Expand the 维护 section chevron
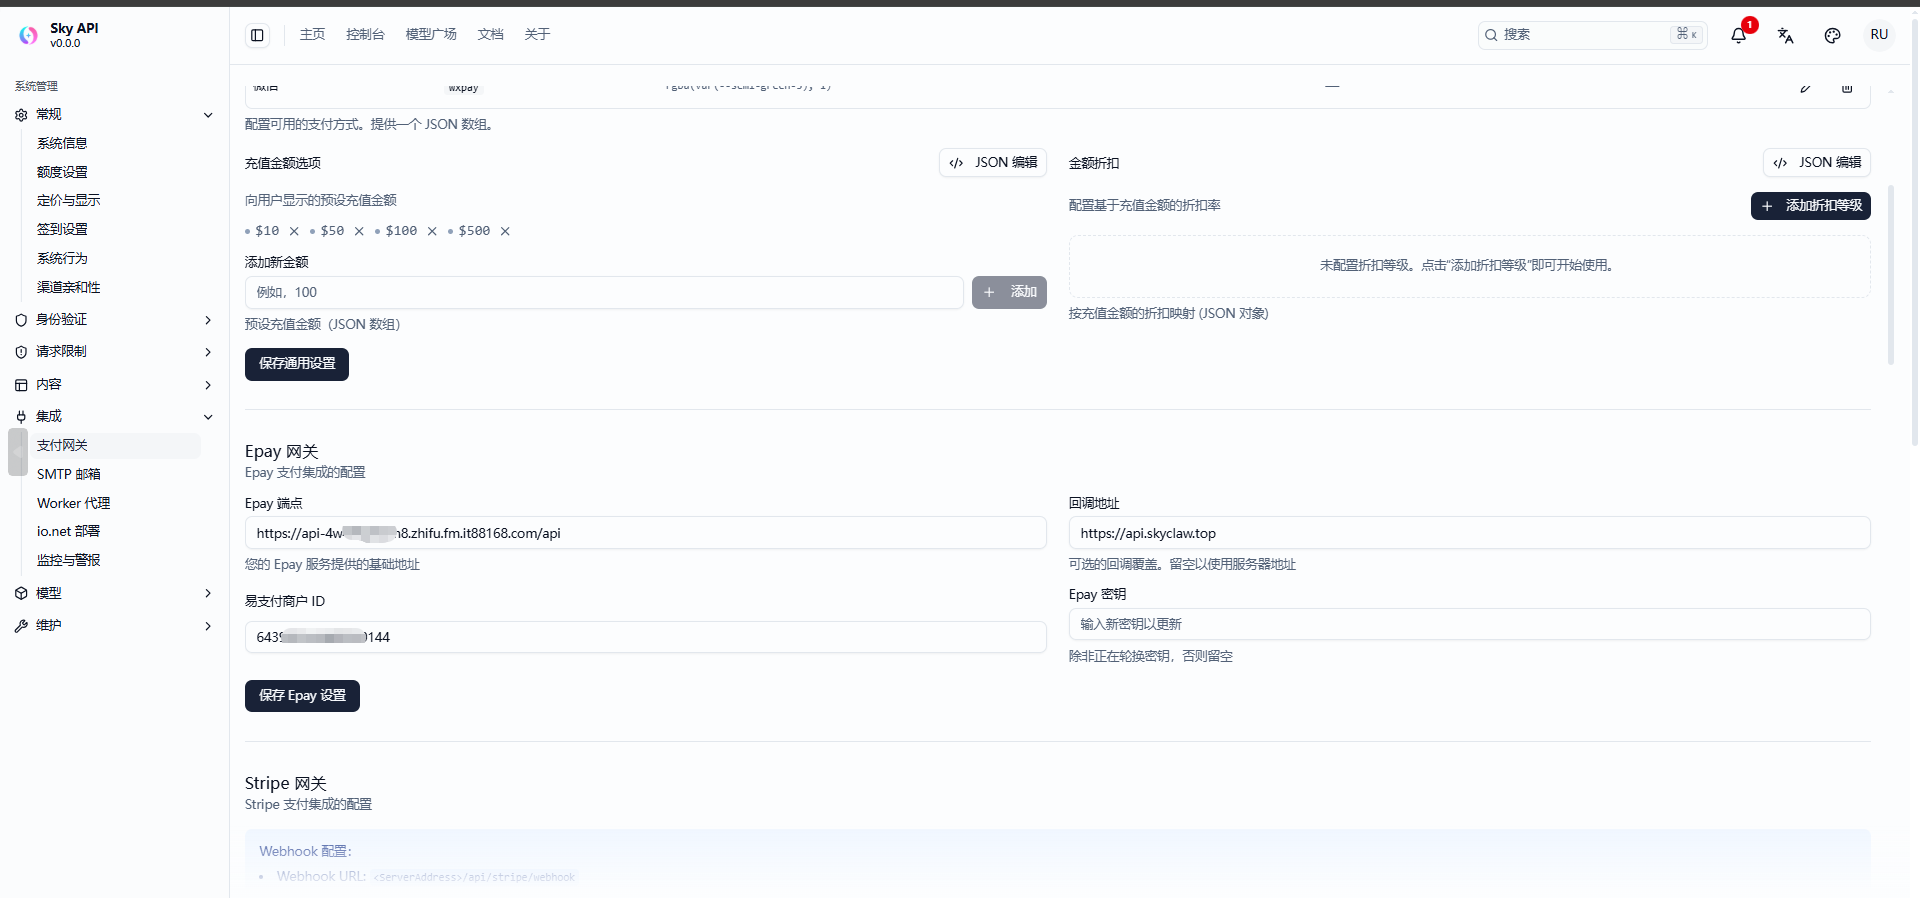 point(208,626)
